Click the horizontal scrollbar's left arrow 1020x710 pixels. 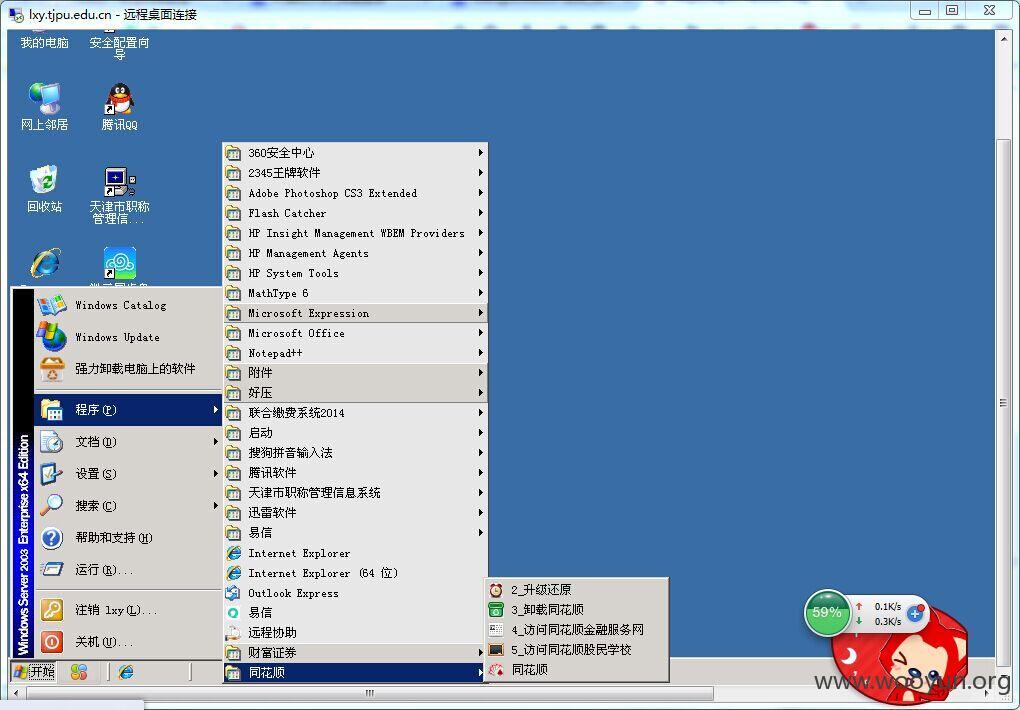[x=16, y=693]
